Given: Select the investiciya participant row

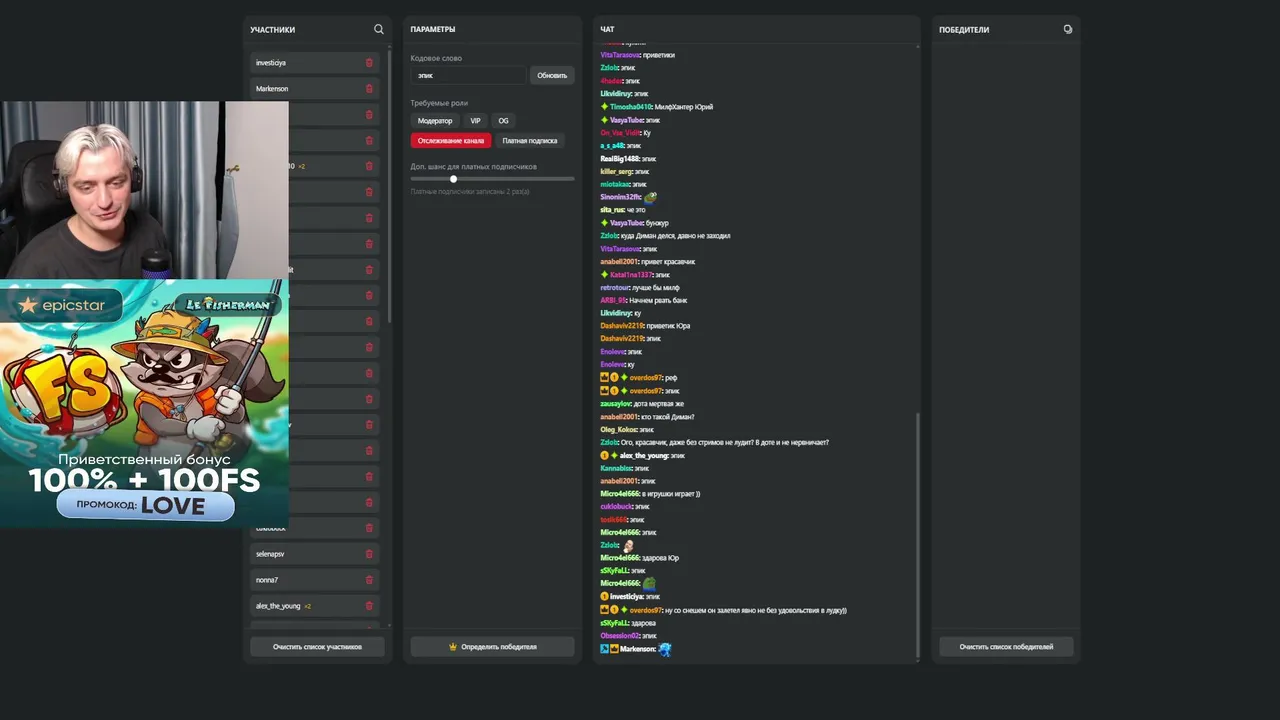Looking at the screenshot, I should point(315,62).
